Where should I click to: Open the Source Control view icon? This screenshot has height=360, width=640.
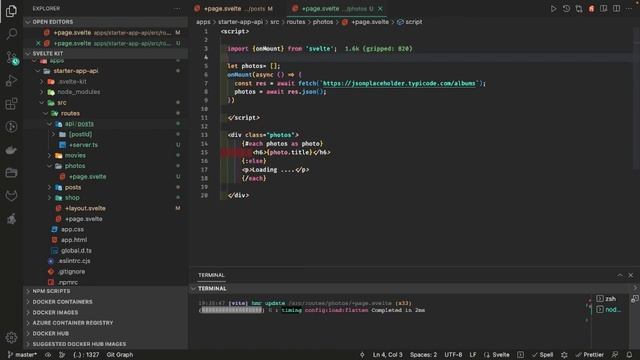pyautogui.click(x=11, y=57)
